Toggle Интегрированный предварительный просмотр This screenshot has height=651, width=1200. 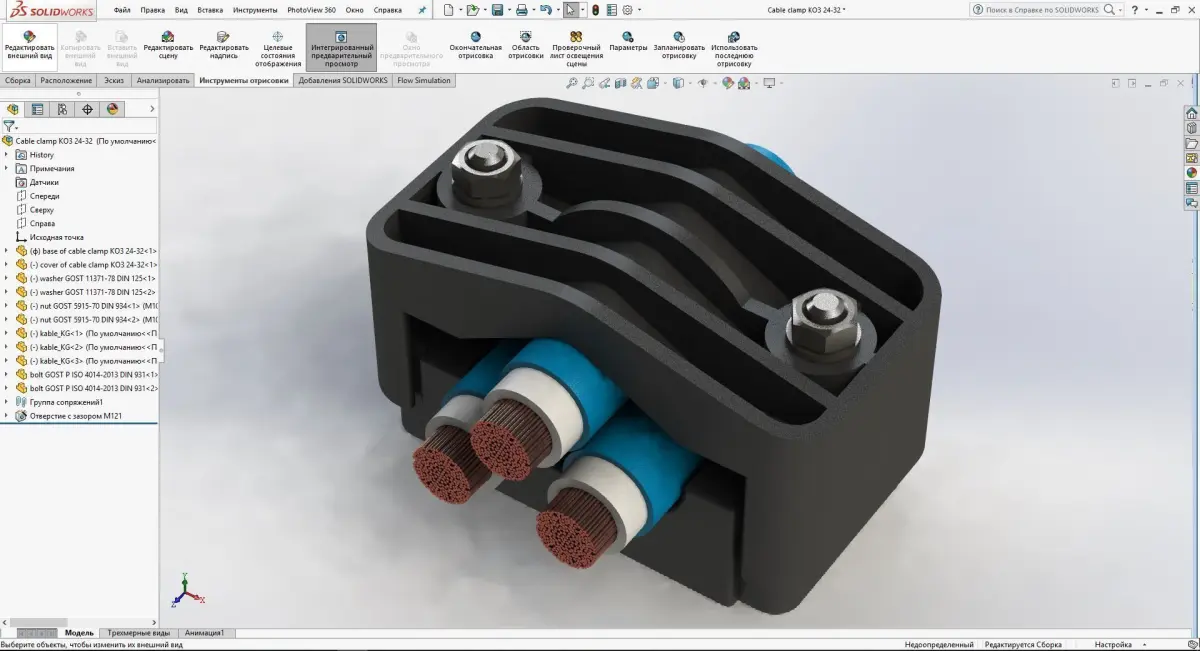pos(341,48)
